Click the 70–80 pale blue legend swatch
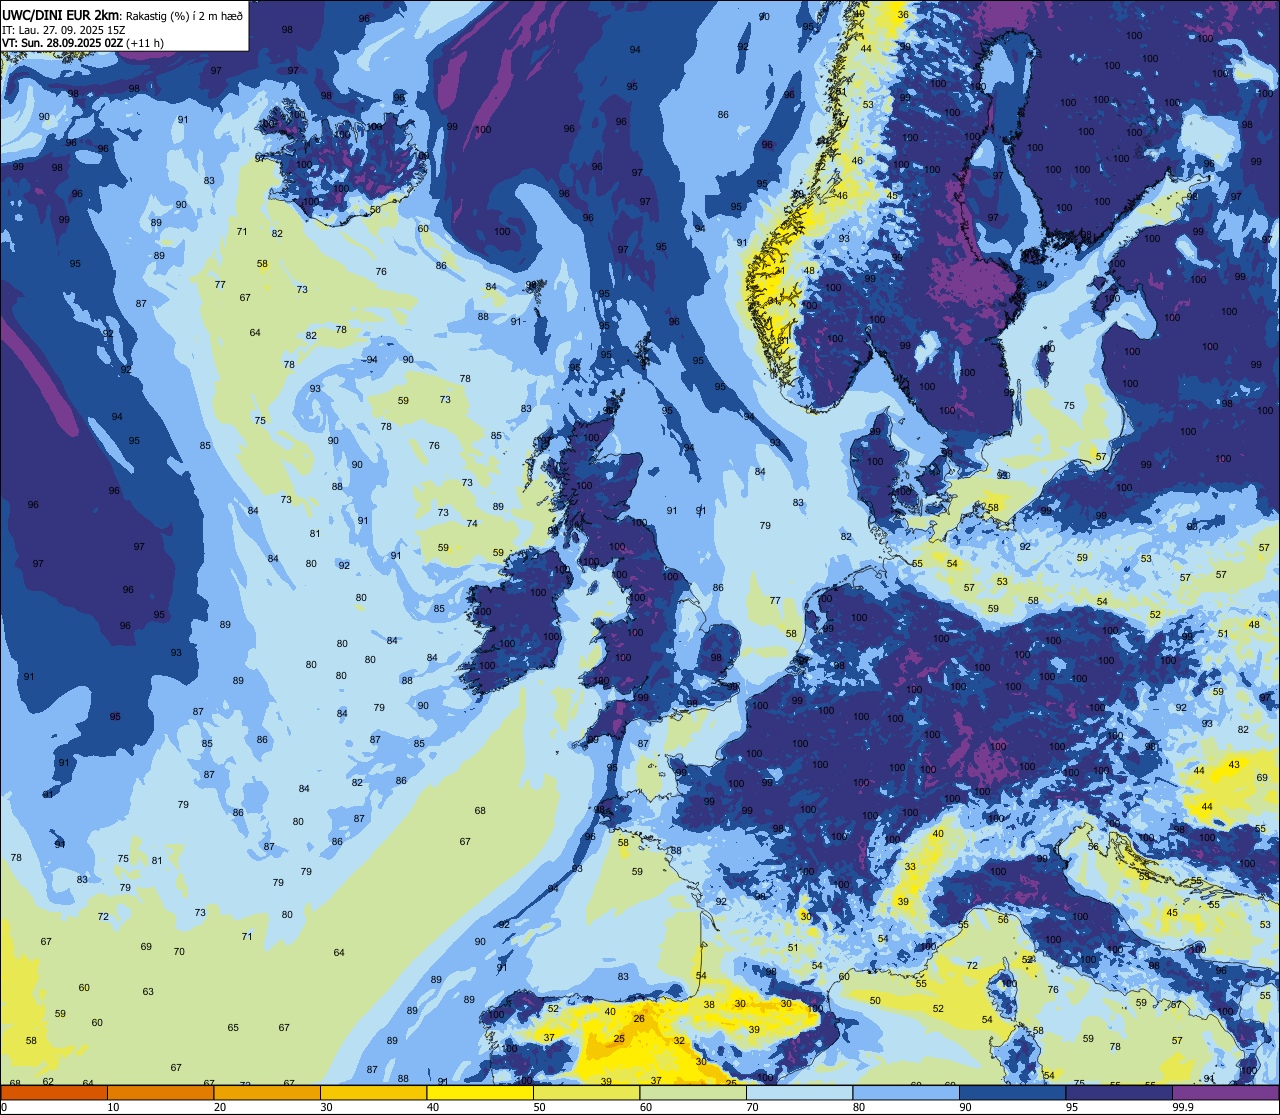Image resolution: width=1280 pixels, height=1115 pixels. [799, 1092]
